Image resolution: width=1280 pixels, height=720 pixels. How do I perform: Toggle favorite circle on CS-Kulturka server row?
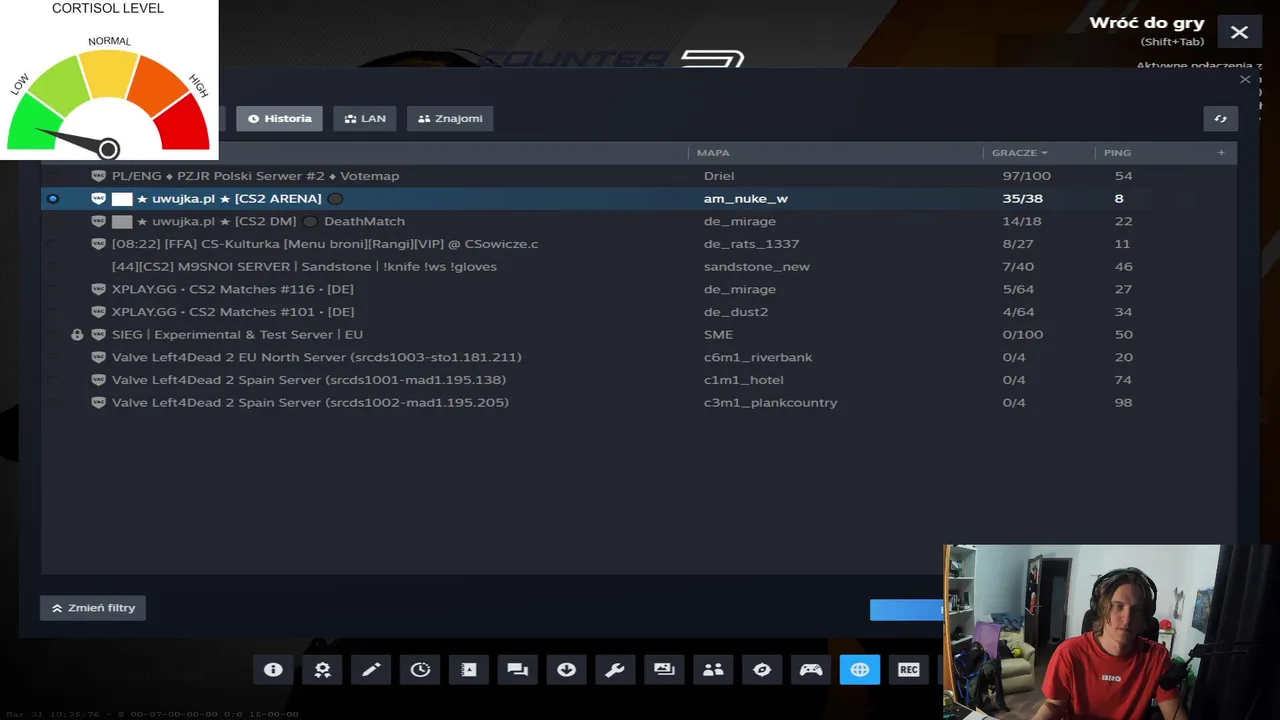tap(53, 244)
